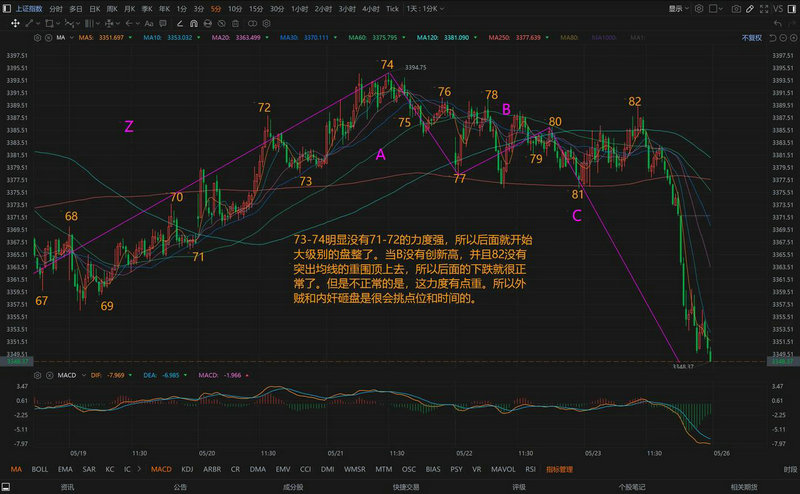
Task: Switch to KDJ indicator tab
Action: pyautogui.click(x=187, y=468)
